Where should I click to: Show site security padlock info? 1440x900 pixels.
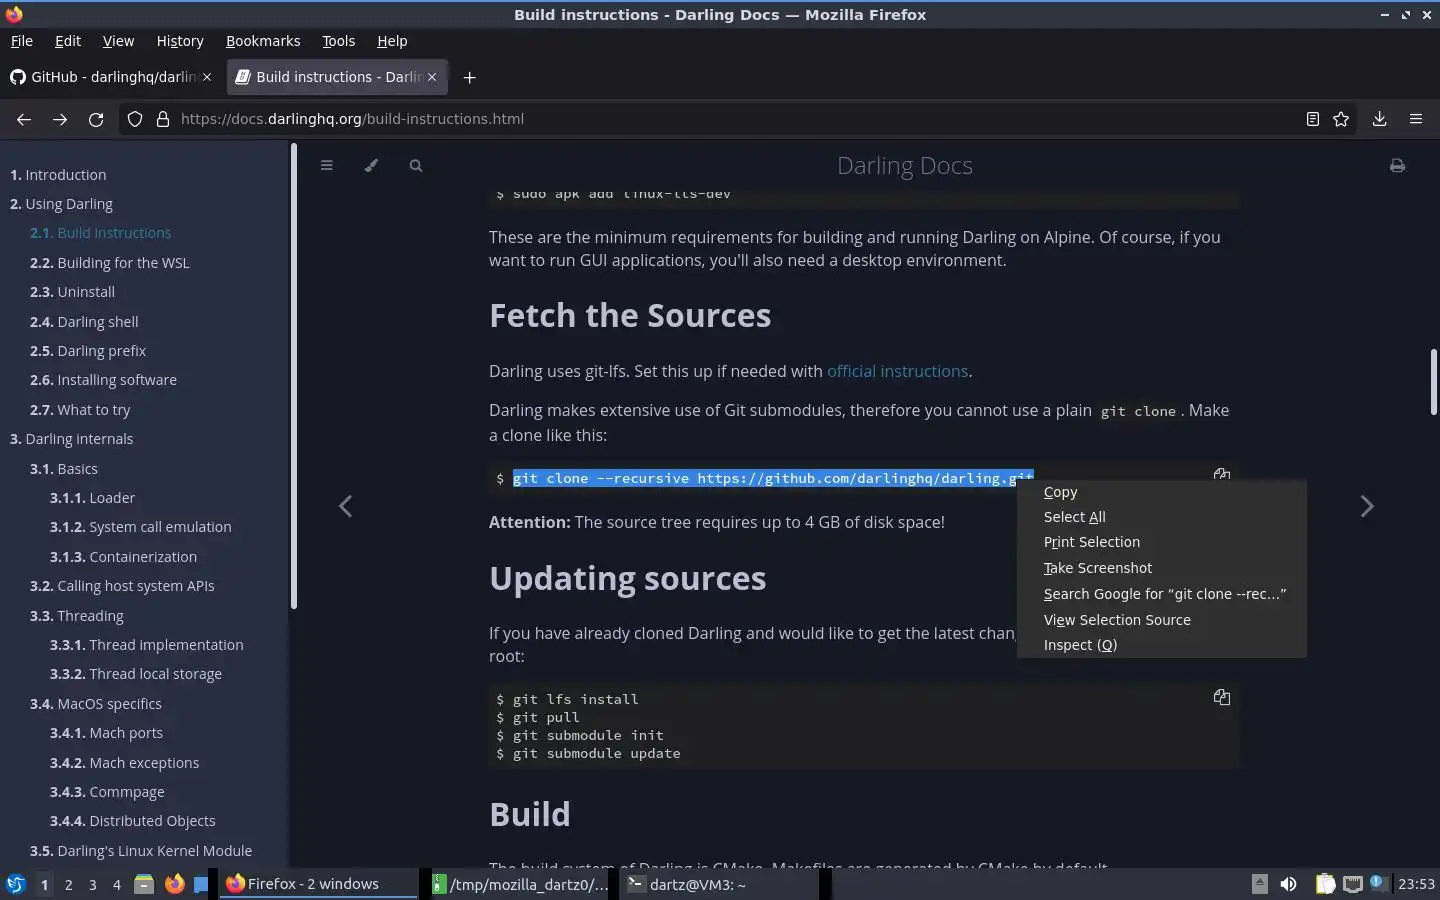pyautogui.click(x=163, y=119)
